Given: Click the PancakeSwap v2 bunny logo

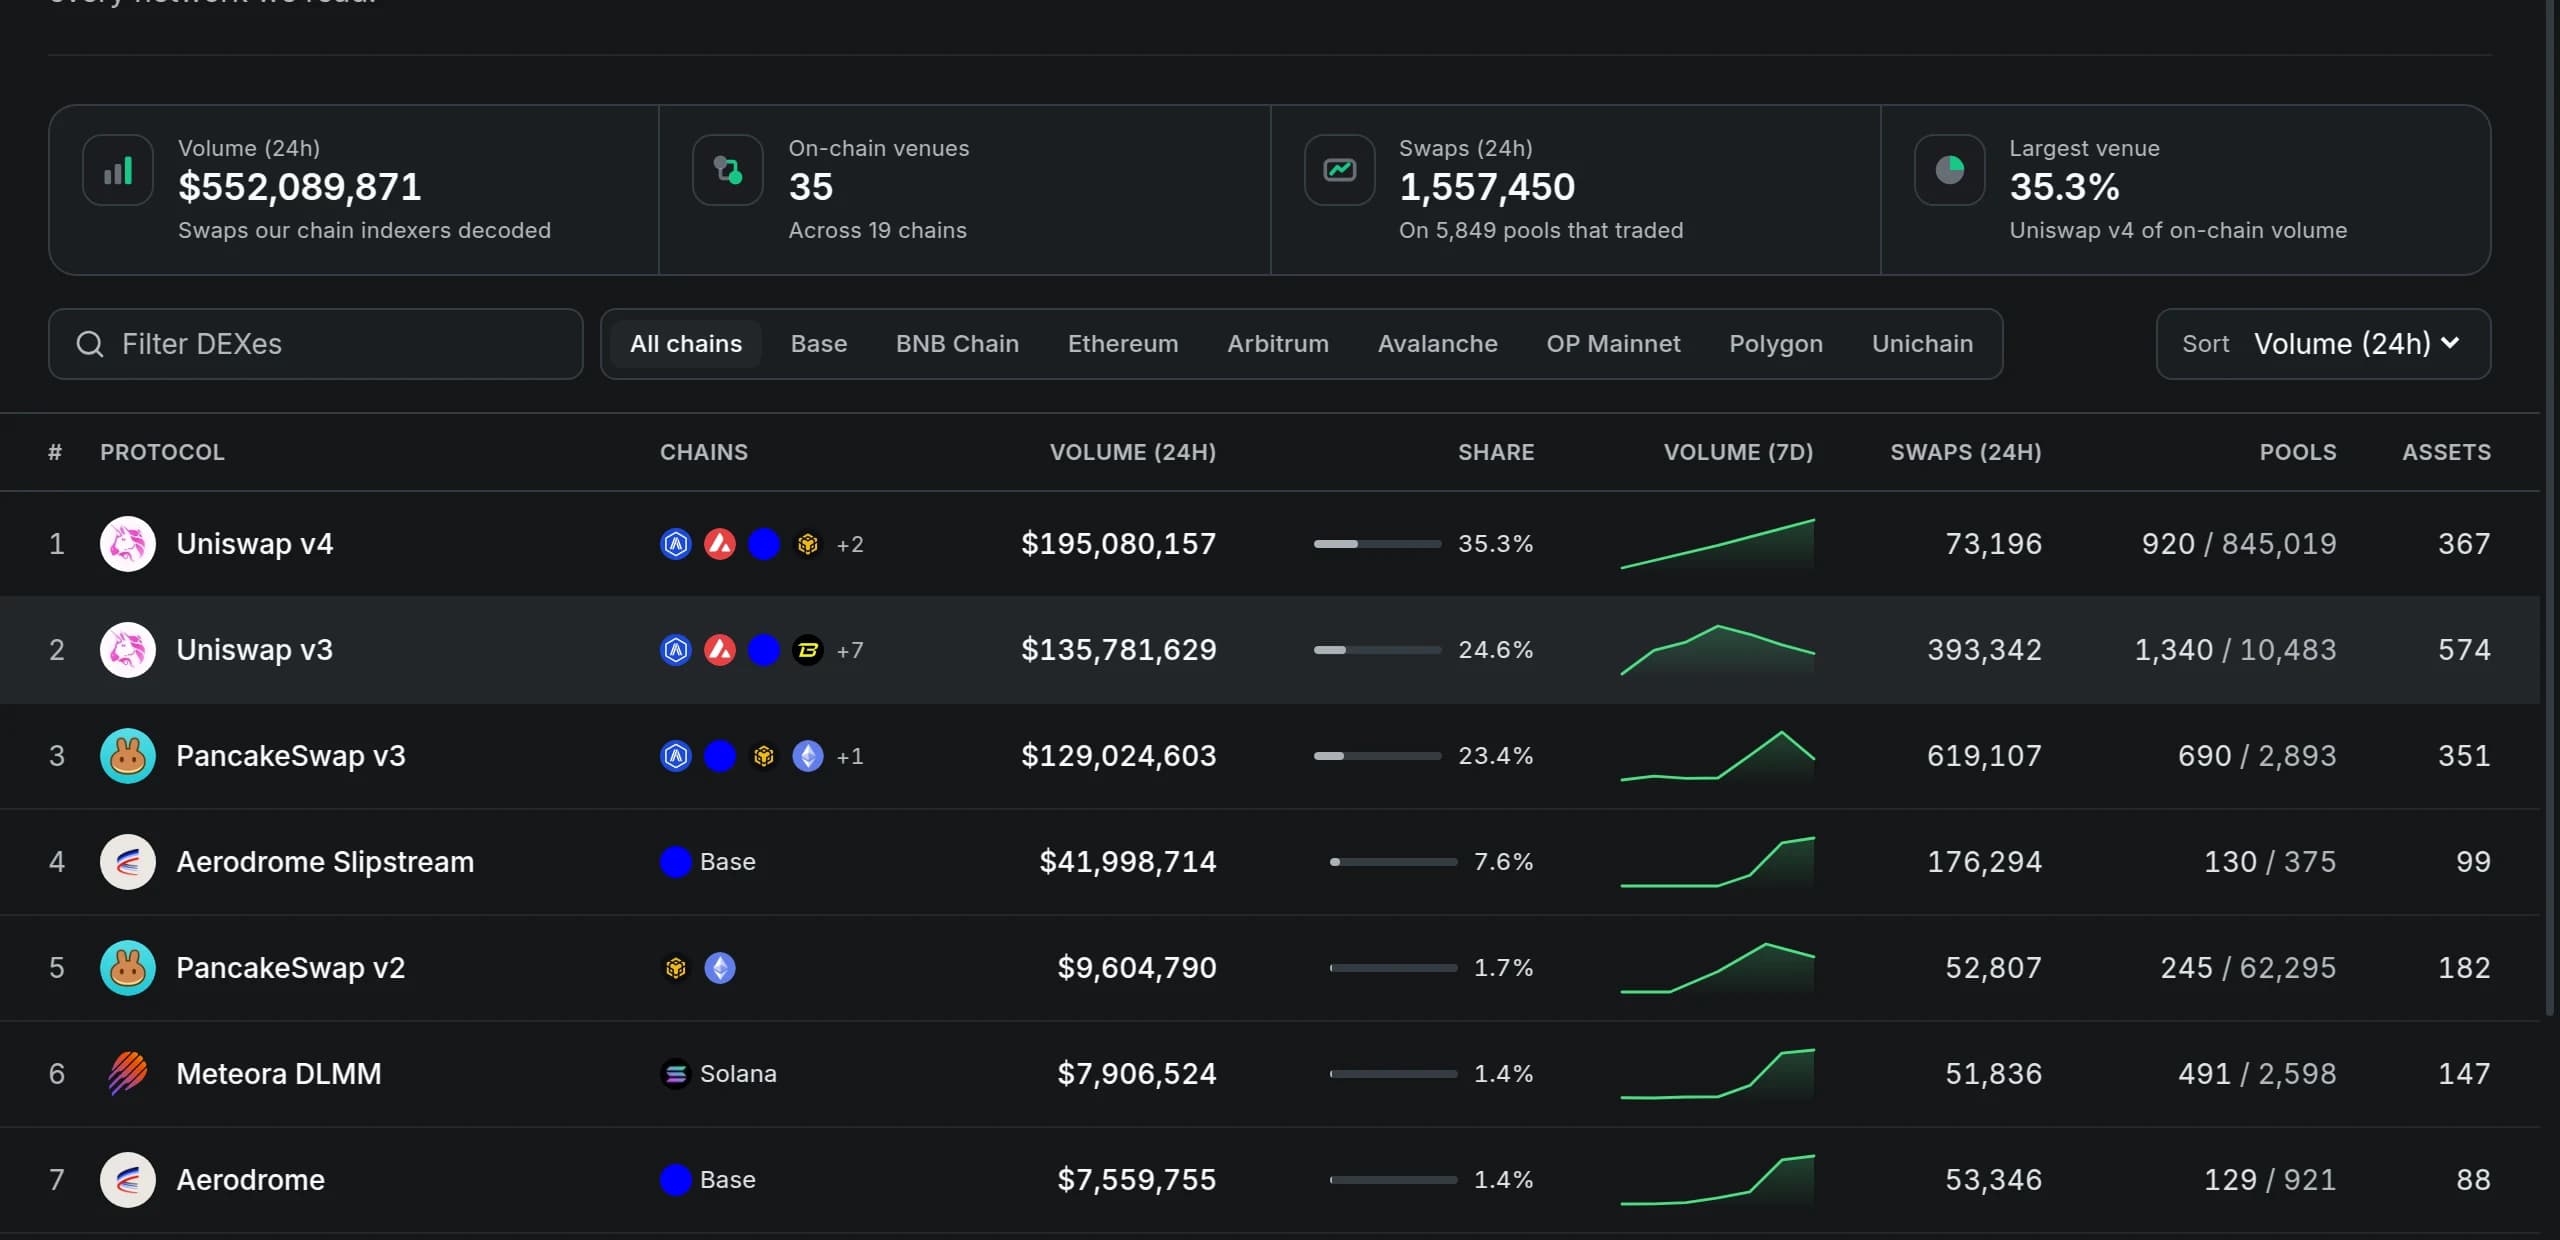Looking at the screenshot, I should point(128,968).
